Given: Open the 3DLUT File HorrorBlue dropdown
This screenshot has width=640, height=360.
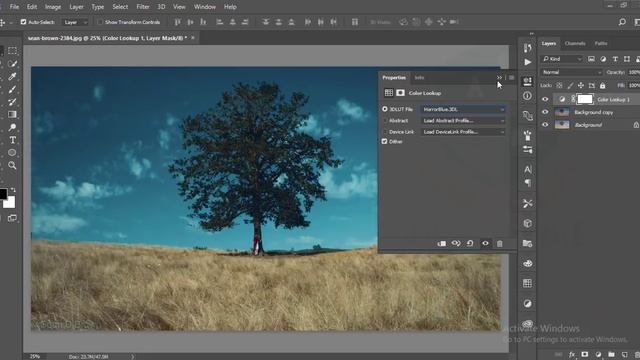Looking at the screenshot, I should (x=463, y=109).
